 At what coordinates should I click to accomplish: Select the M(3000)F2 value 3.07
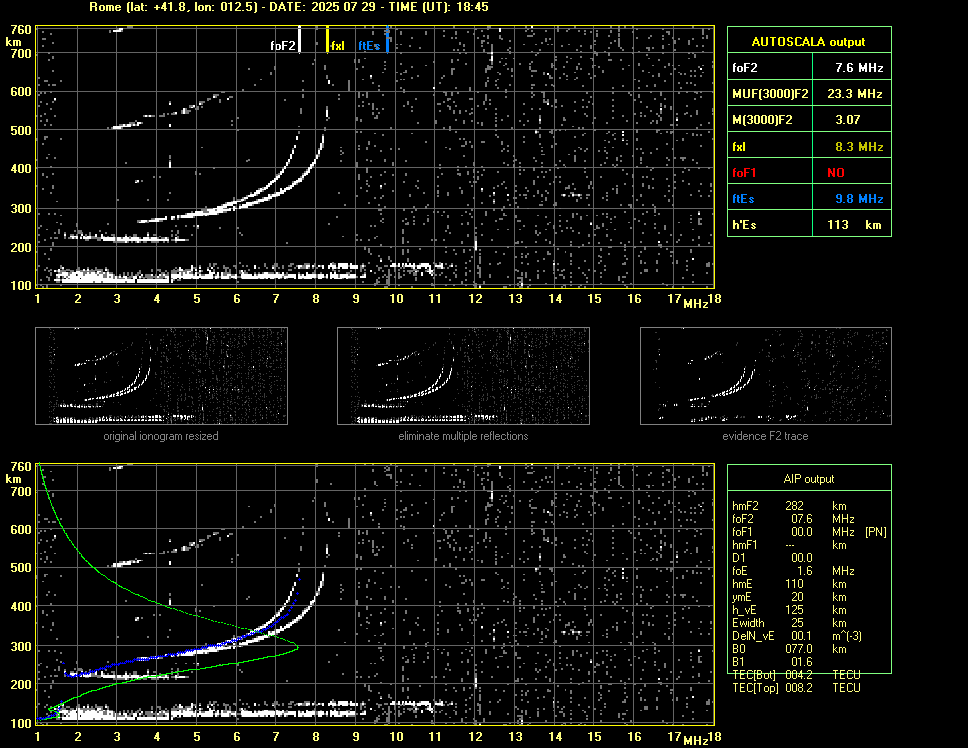pos(848,120)
